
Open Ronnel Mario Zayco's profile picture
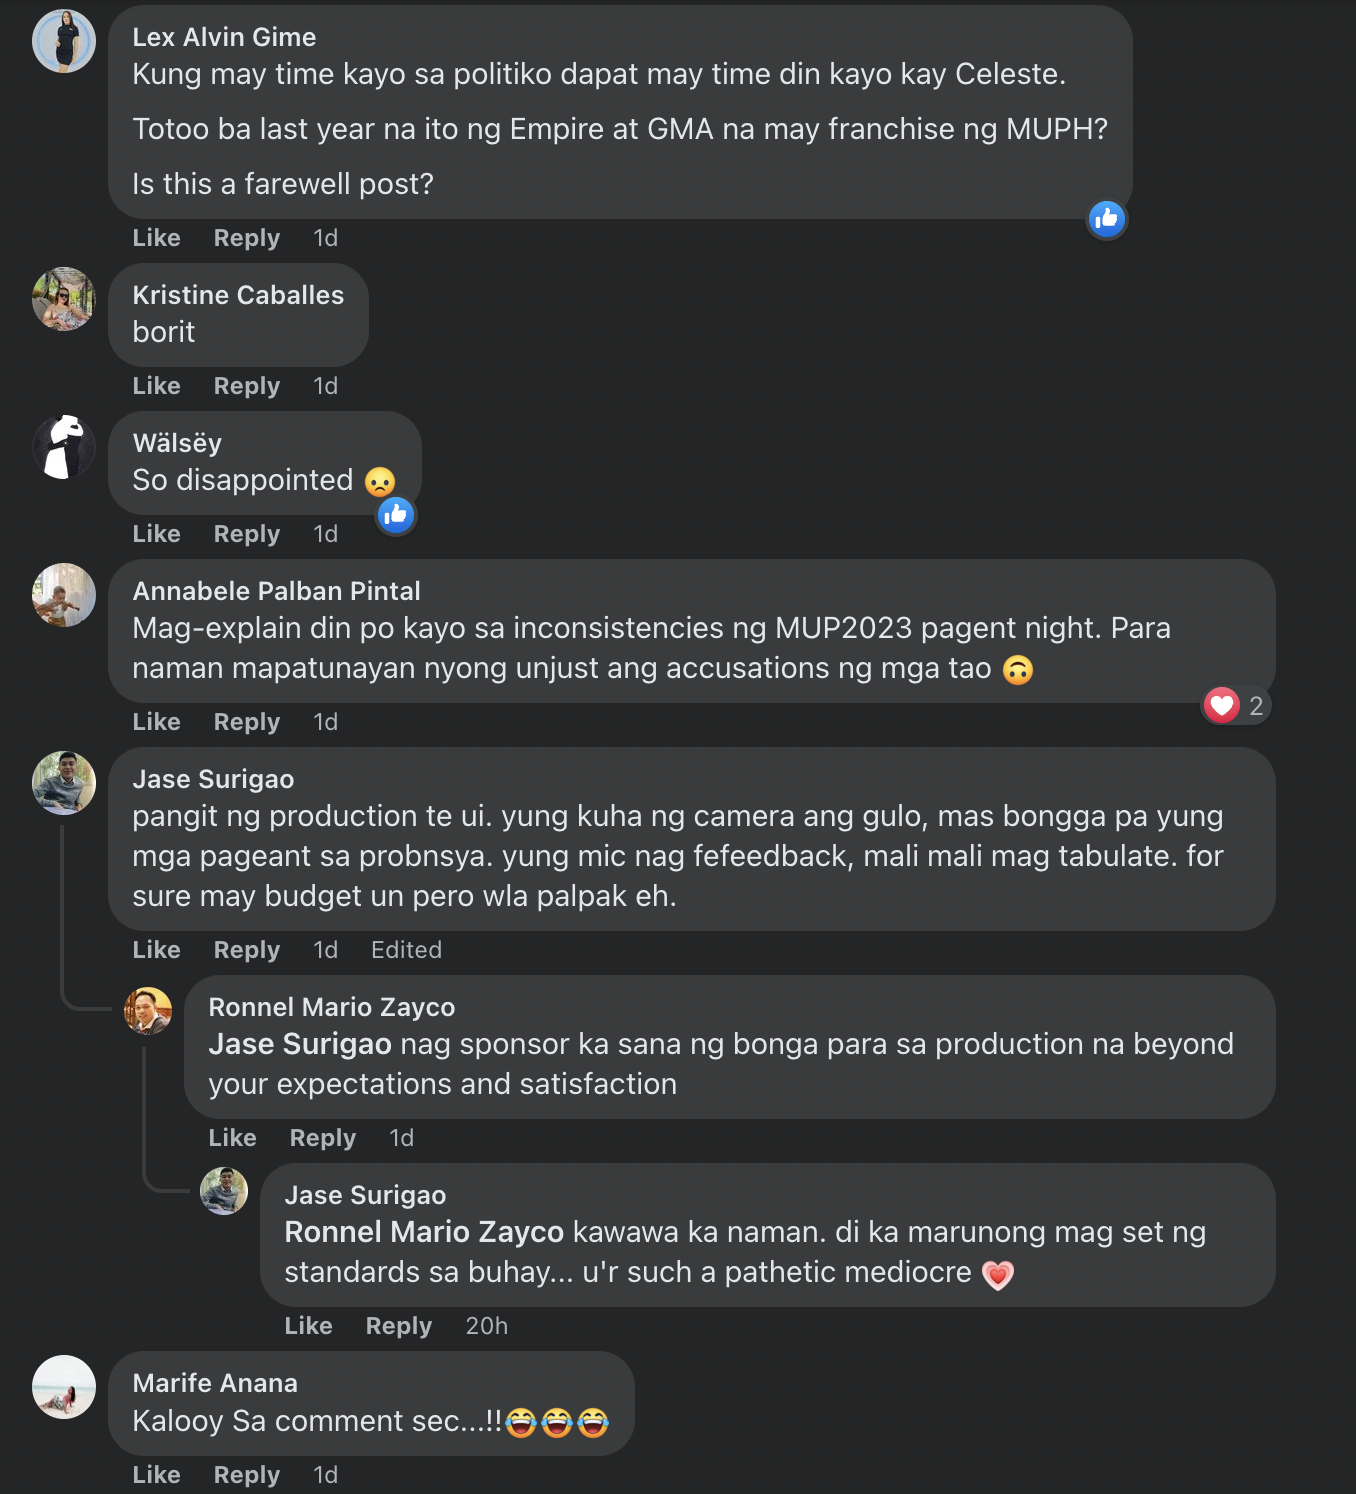148,1011
